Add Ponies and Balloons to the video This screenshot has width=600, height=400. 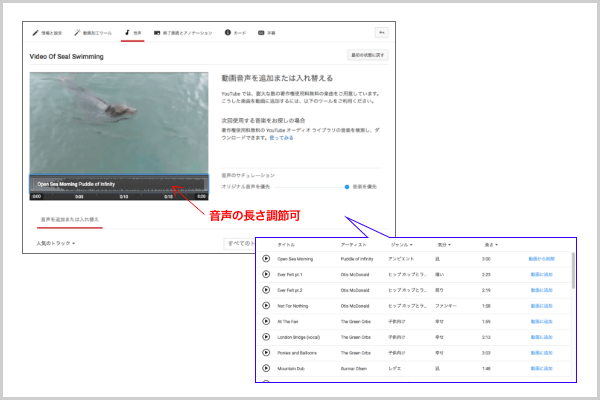coord(541,353)
